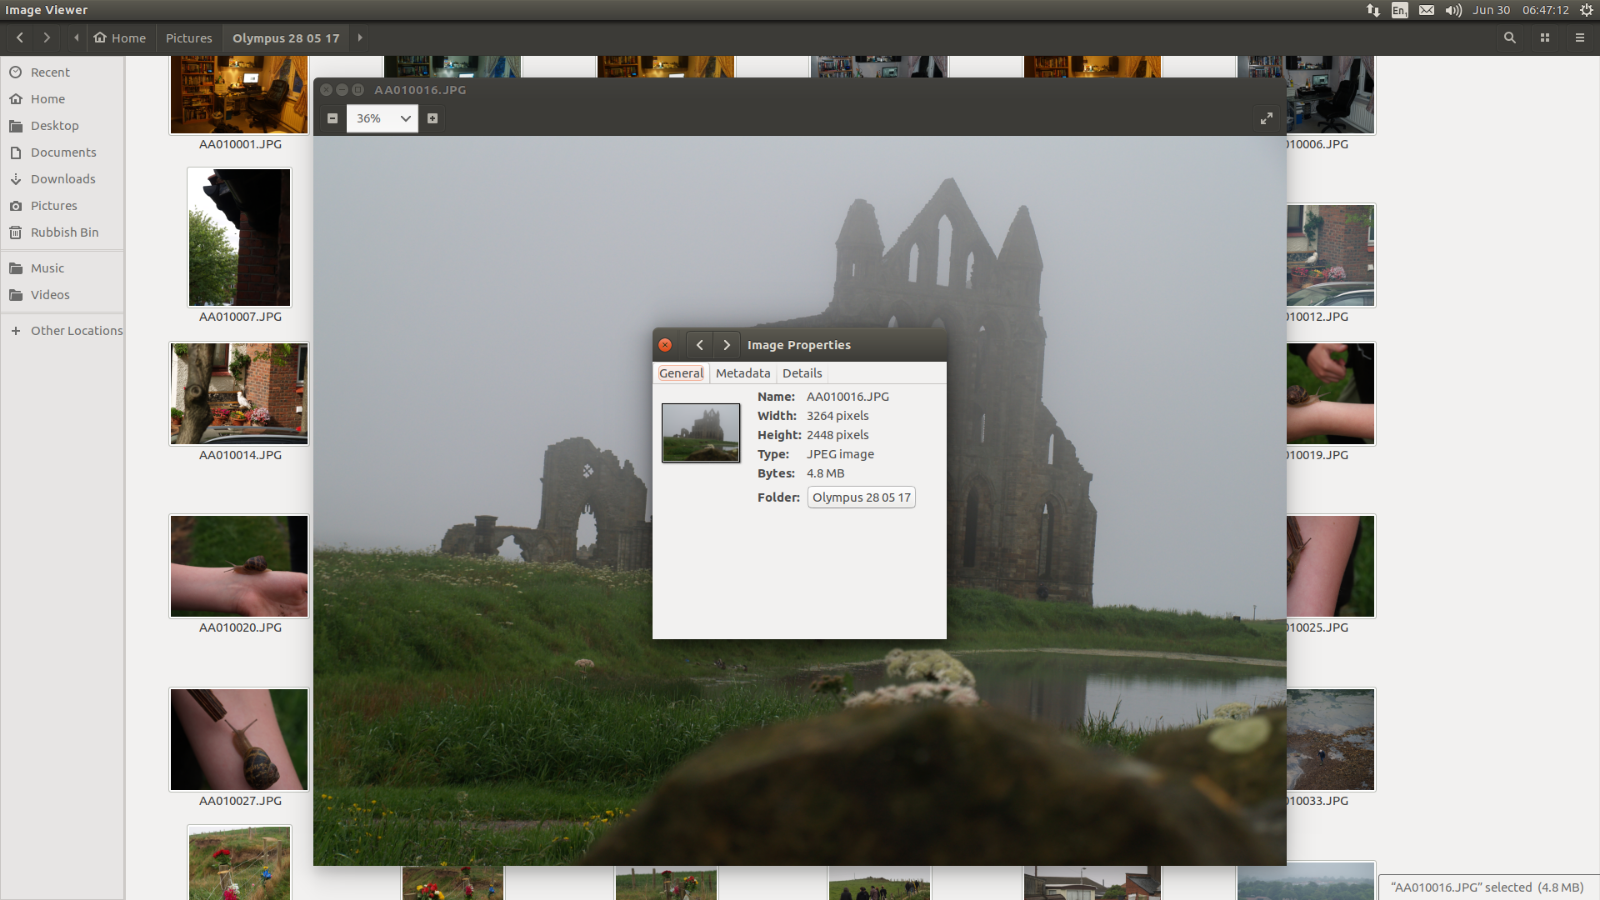Open Home in the sidebar
Screen dimensions: 1600x900
(62, 99)
